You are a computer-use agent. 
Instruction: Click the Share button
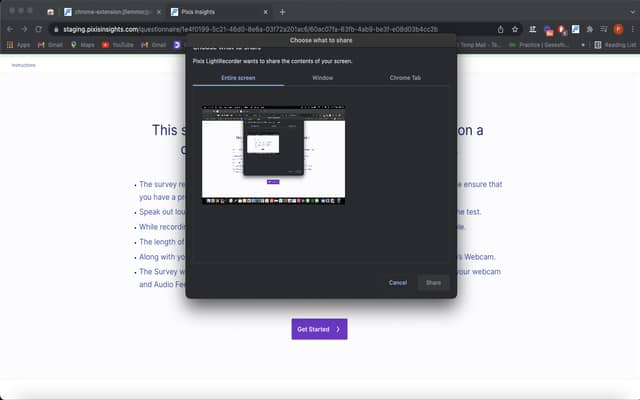(433, 282)
